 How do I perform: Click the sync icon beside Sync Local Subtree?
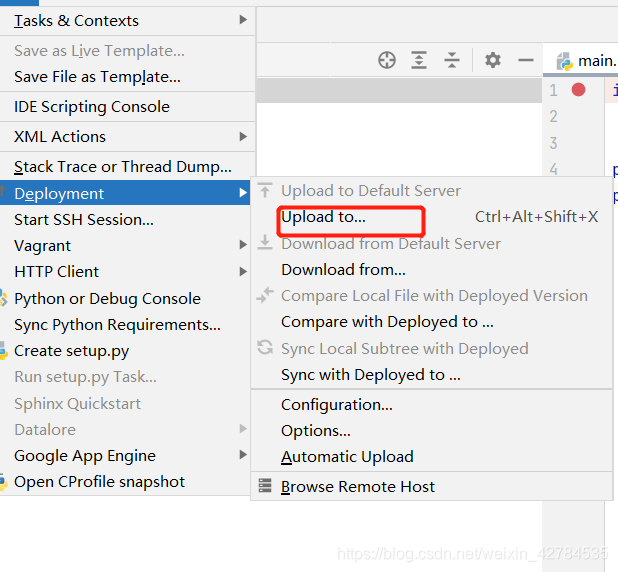tap(265, 348)
